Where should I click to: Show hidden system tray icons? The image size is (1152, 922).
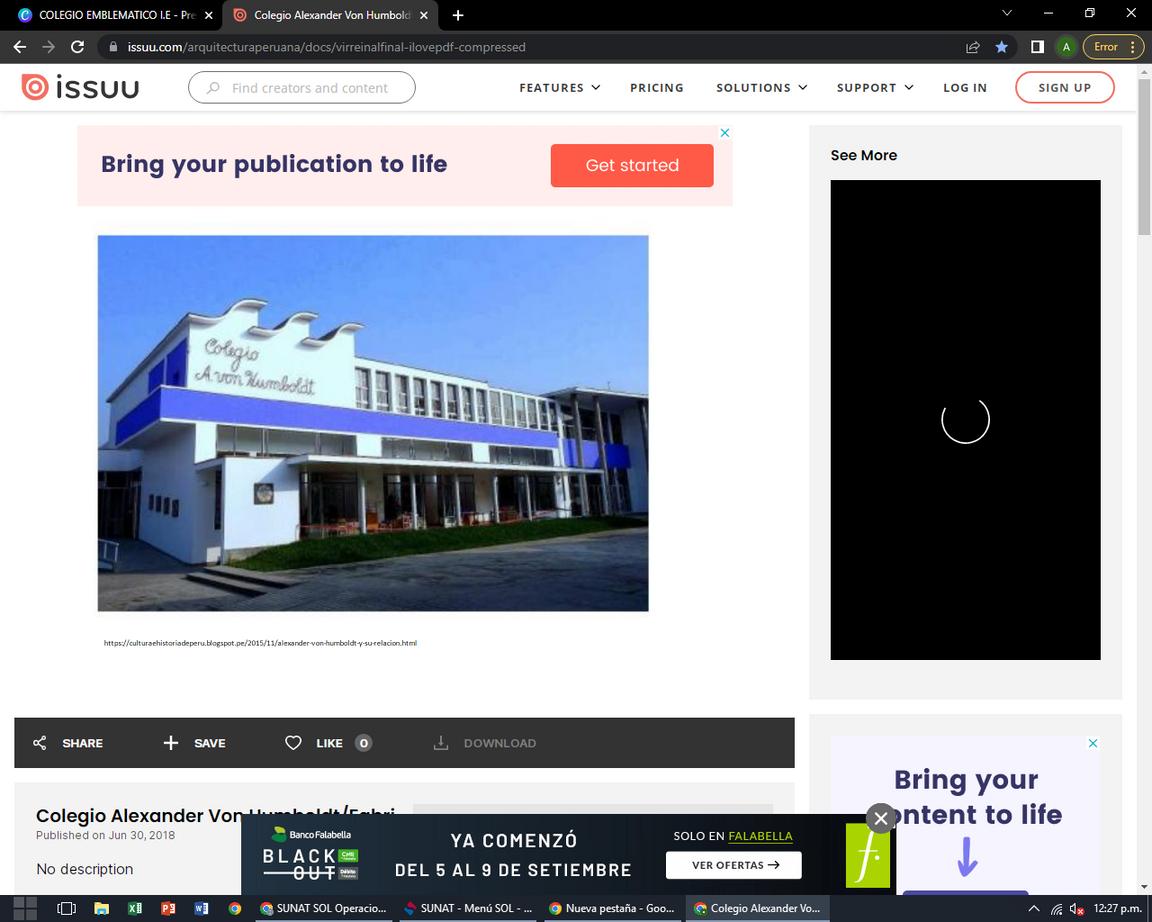click(1034, 909)
